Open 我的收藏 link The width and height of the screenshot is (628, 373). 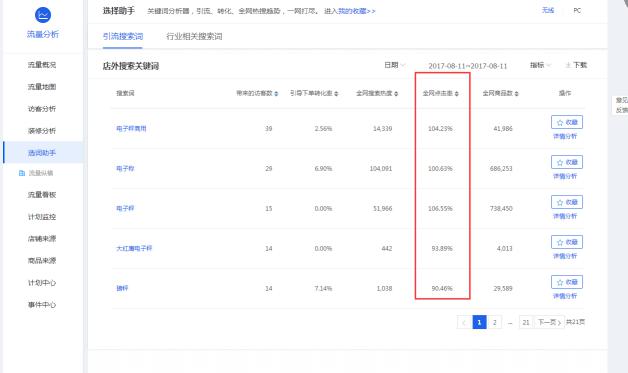(x=357, y=11)
